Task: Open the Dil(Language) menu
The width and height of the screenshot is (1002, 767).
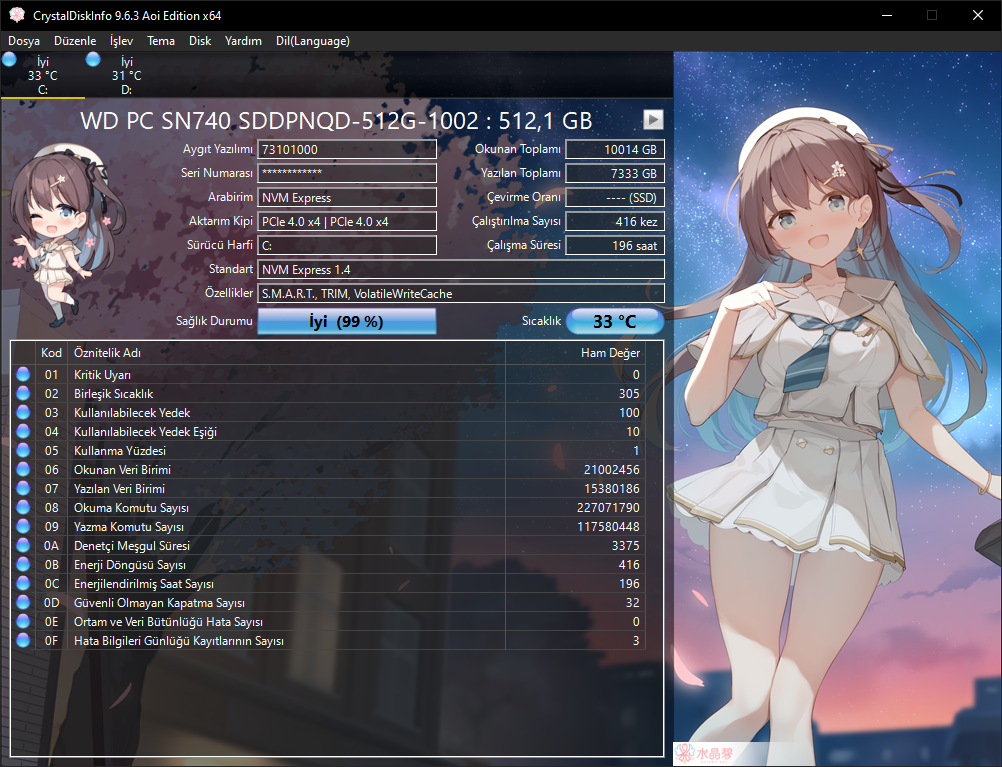Action: (313, 41)
